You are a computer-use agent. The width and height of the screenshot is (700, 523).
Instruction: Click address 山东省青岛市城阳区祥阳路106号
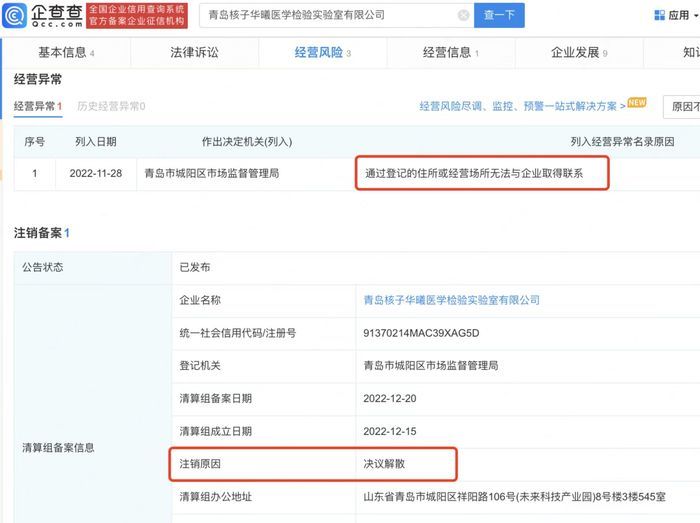tap(514, 497)
